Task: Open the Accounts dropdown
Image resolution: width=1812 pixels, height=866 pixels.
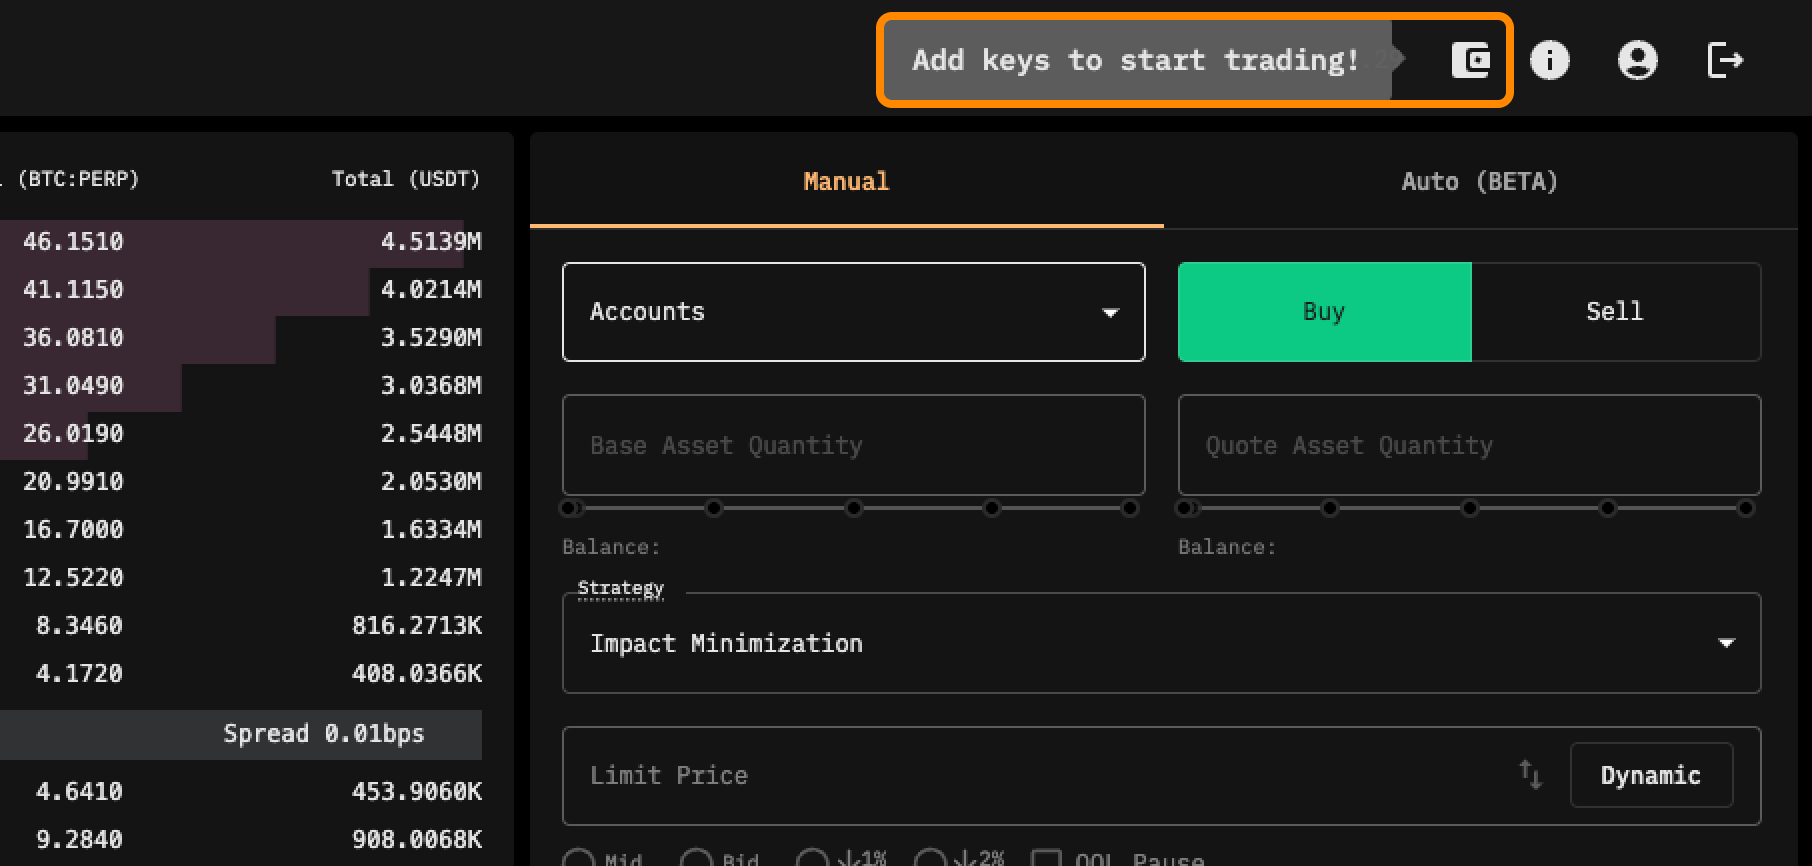Action: click(x=853, y=312)
